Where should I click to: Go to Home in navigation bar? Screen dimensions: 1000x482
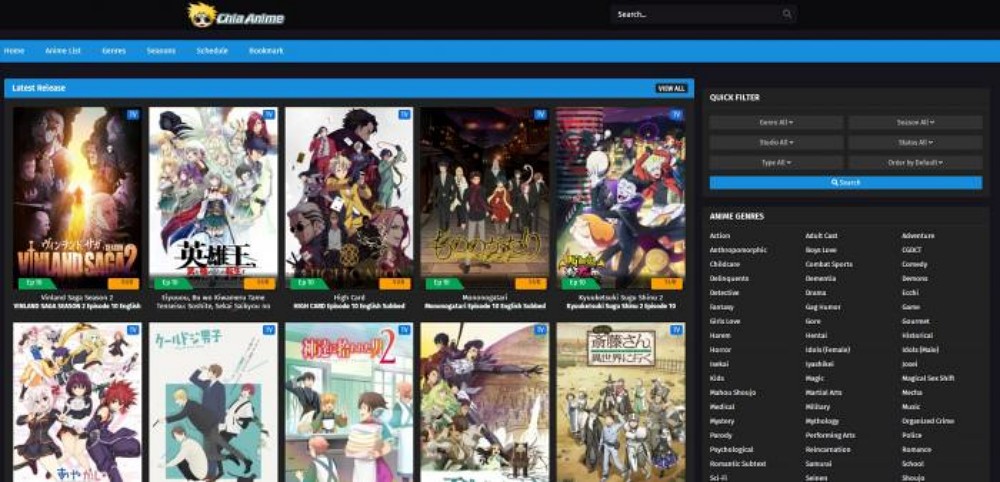[14, 51]
